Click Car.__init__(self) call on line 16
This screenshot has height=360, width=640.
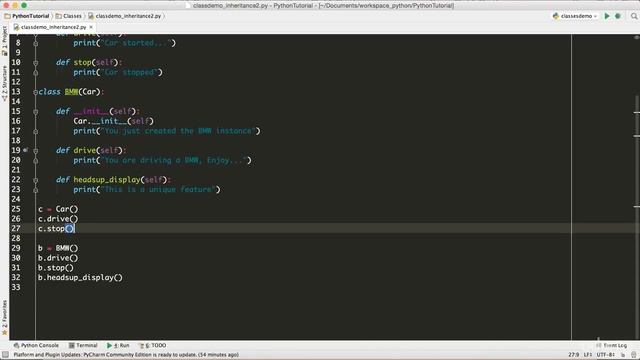pyautogui.click(x=113, y=121)
